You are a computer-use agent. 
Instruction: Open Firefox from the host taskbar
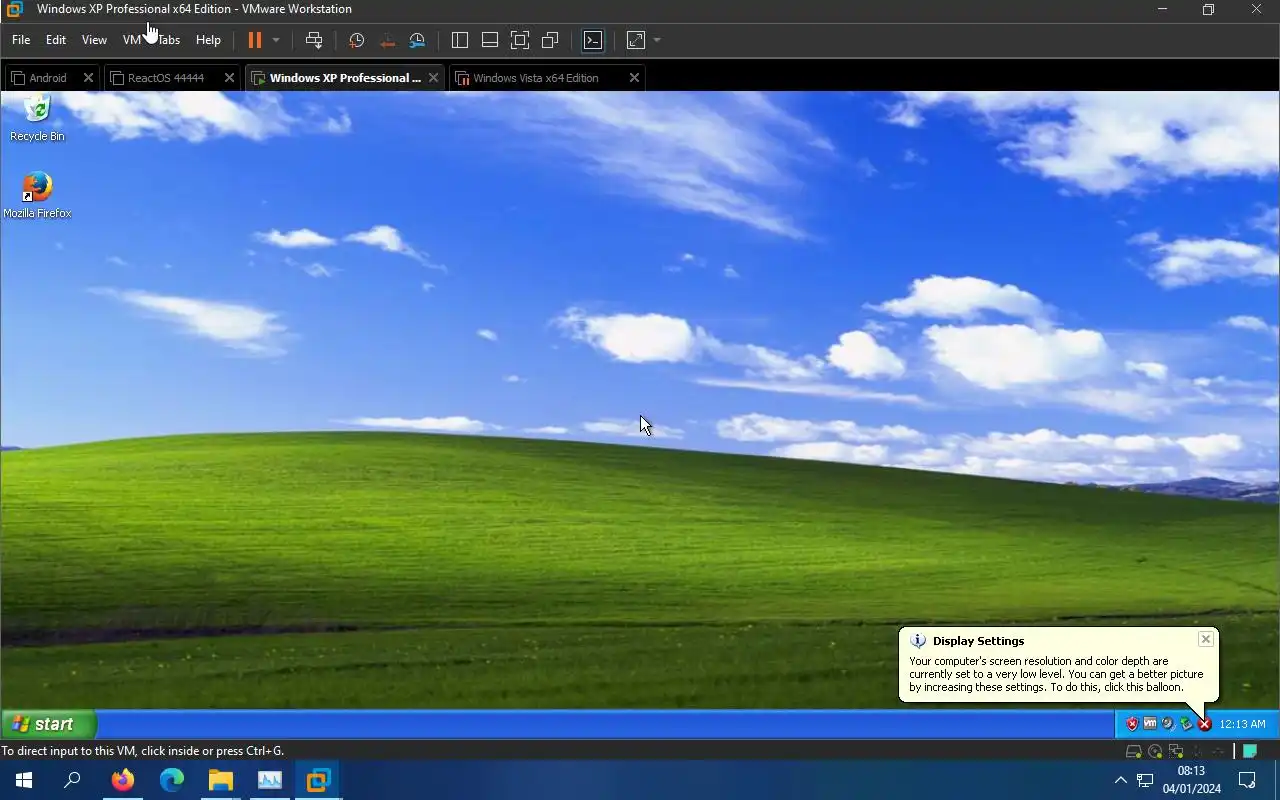(123, 780)
